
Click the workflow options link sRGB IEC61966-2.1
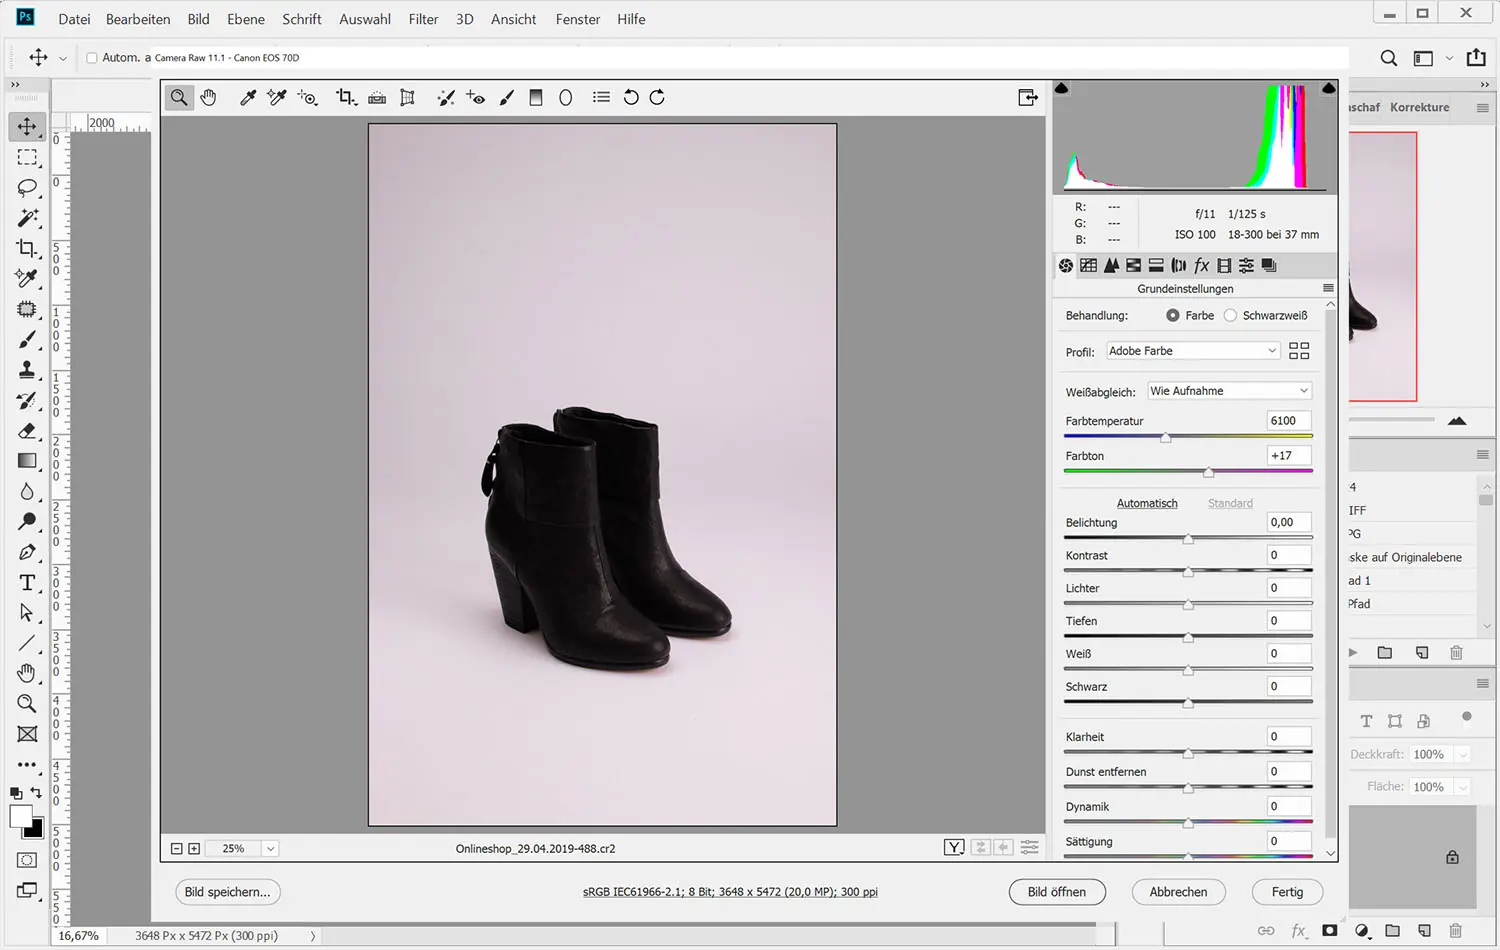coord(730,892)
